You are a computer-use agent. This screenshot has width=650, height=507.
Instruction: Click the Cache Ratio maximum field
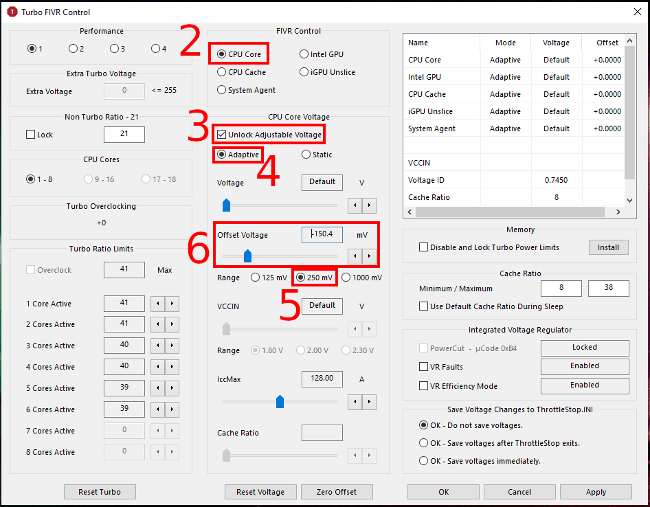[609, 288]
